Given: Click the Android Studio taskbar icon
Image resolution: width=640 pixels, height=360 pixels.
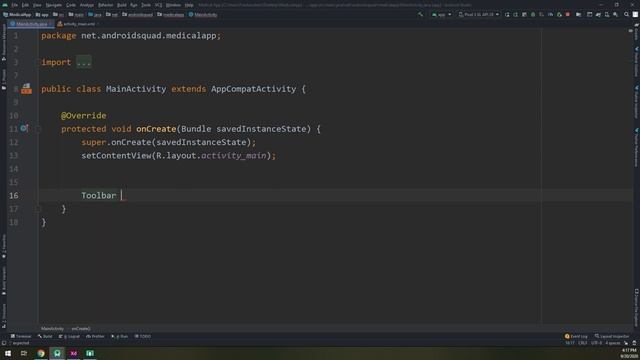Looking at the screenshot, I should click(57, 353).
